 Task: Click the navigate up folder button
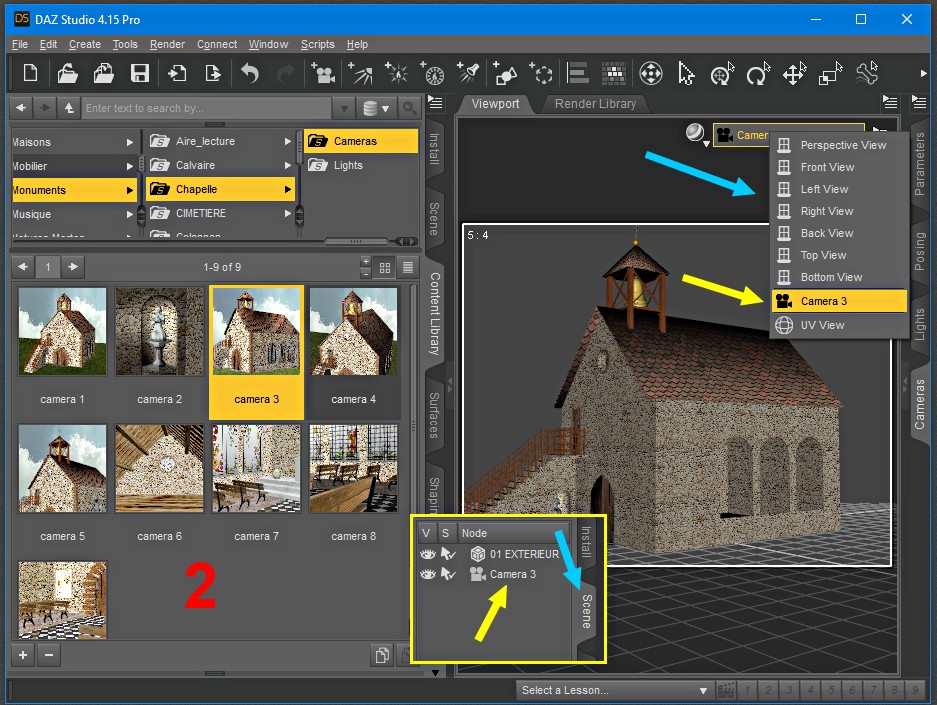[x=69, y=108]
